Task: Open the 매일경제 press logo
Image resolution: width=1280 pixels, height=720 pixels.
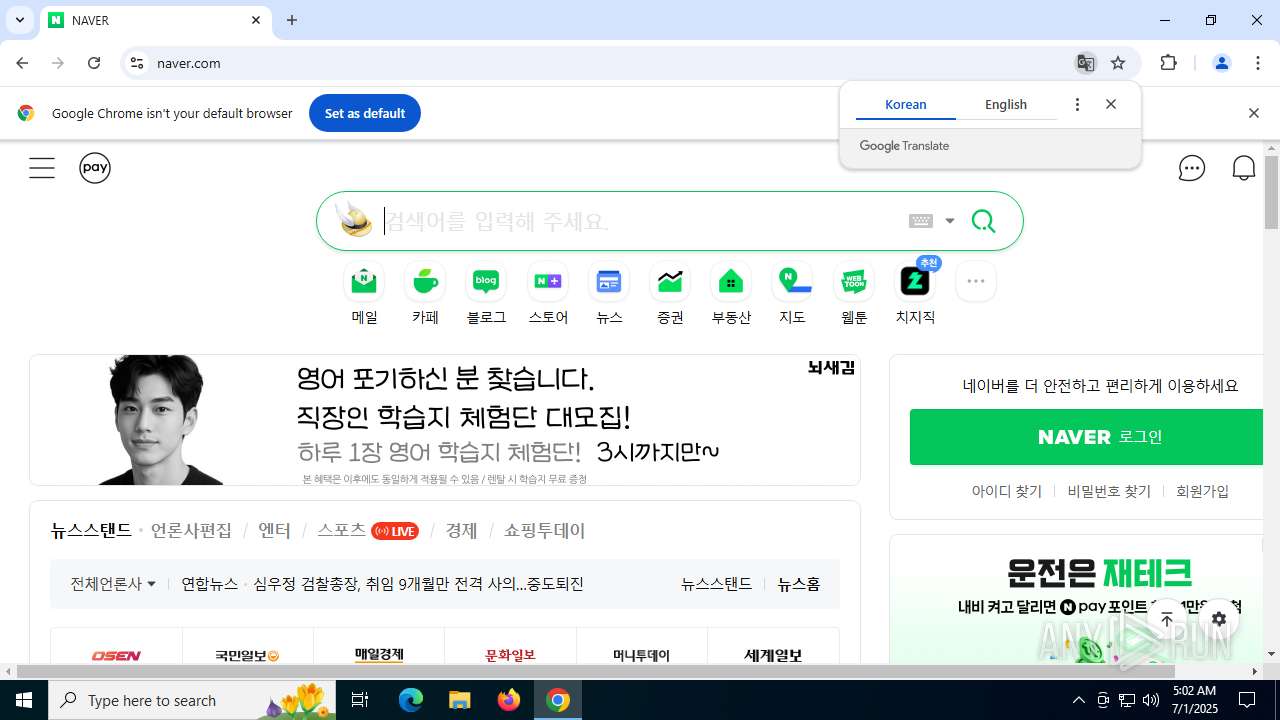Action: (379, 655)
